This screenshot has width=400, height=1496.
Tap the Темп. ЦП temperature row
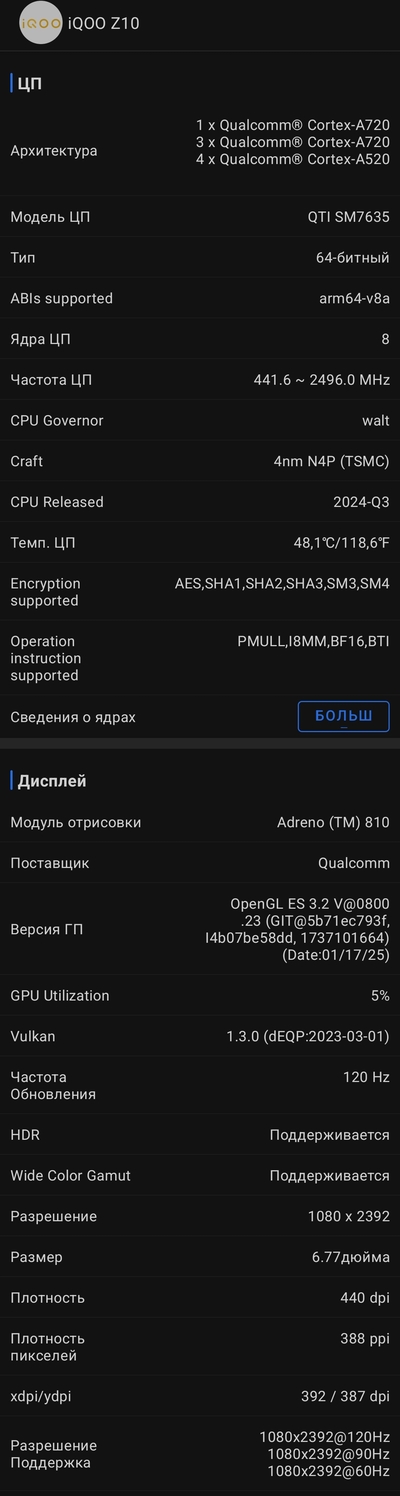coord(200,543)
